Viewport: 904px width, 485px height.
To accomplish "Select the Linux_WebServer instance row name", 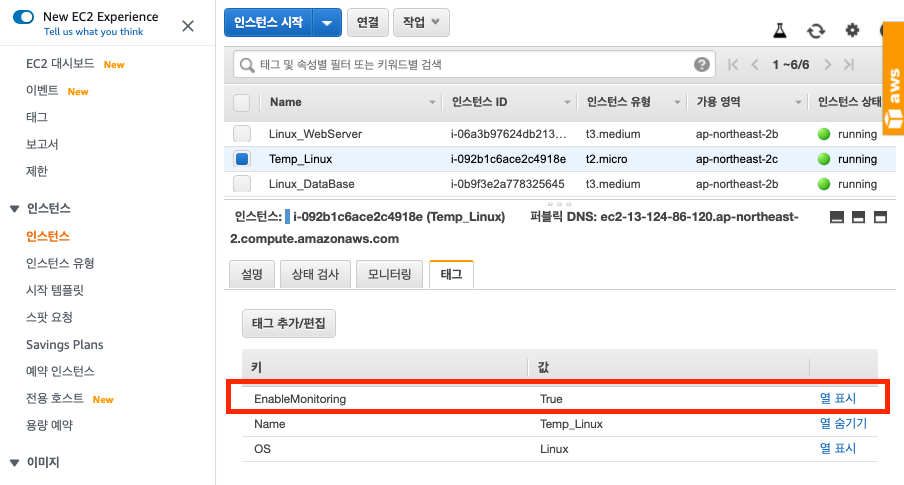I will pyautogui.click(x=315, y=134).
